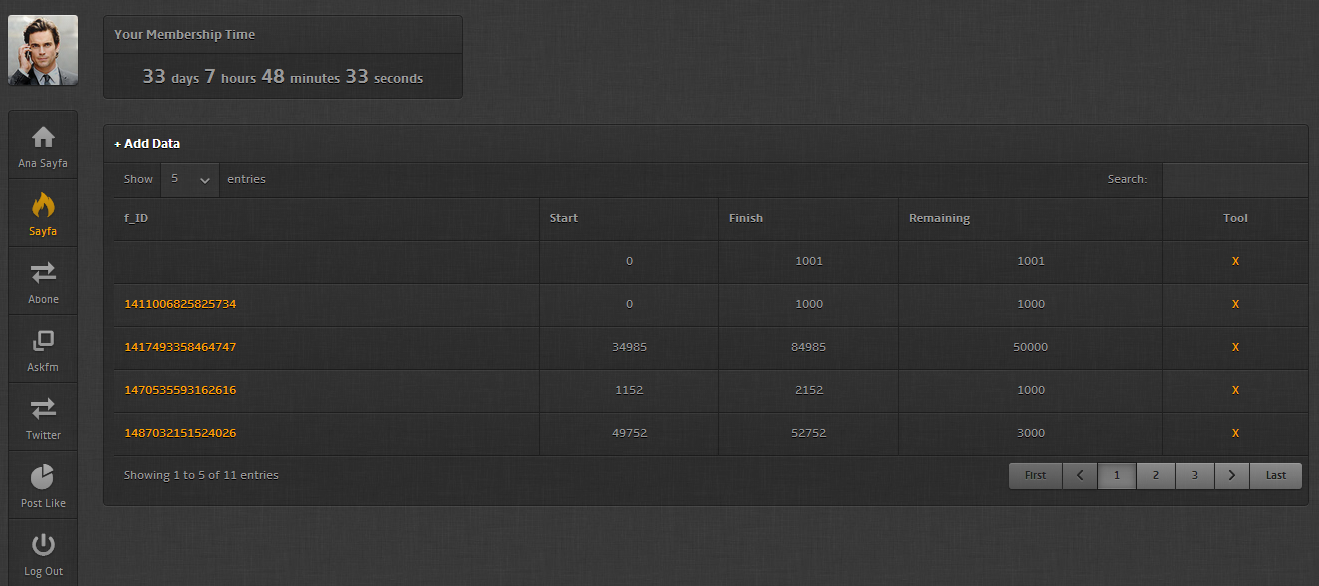Go to the First page button
This screenshot has height=586, width=1319.
(x=1035, y=475)
